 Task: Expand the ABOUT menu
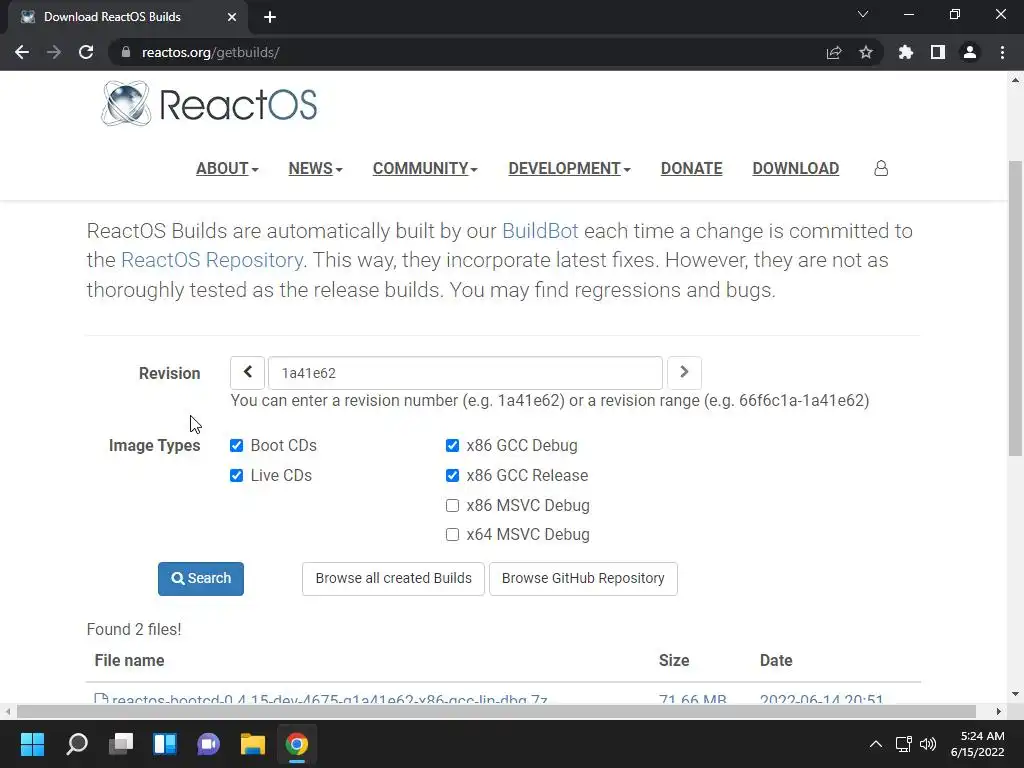227,168
